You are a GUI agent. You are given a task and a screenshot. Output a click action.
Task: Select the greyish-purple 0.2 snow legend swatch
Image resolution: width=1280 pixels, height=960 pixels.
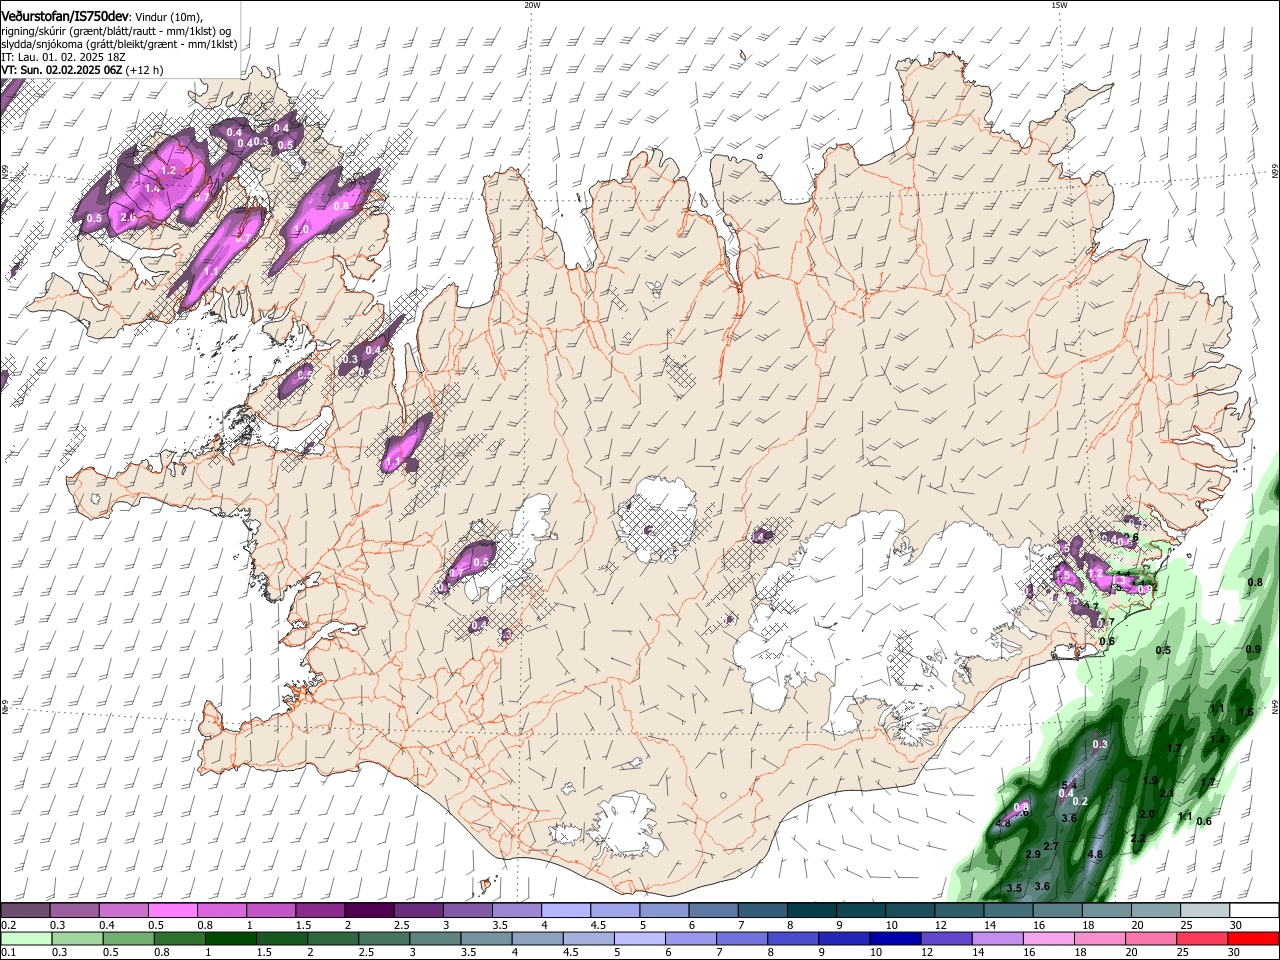pyautogui.click(x=26, y=911)
